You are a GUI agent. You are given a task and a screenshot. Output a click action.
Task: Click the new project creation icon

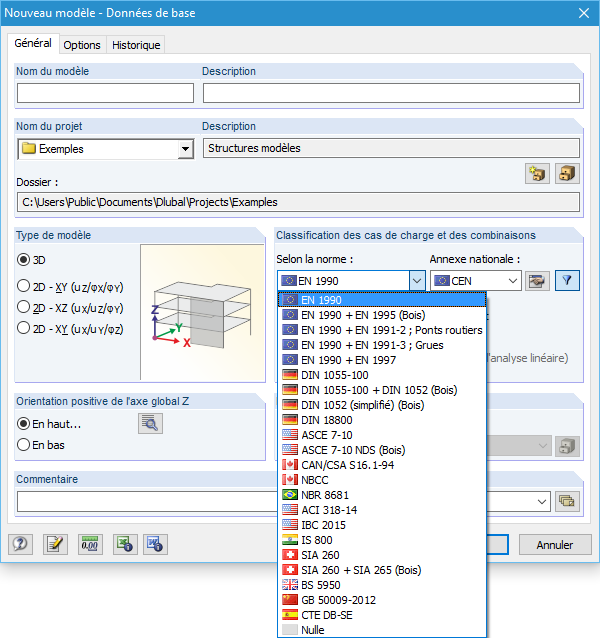(x=537, y=174)
